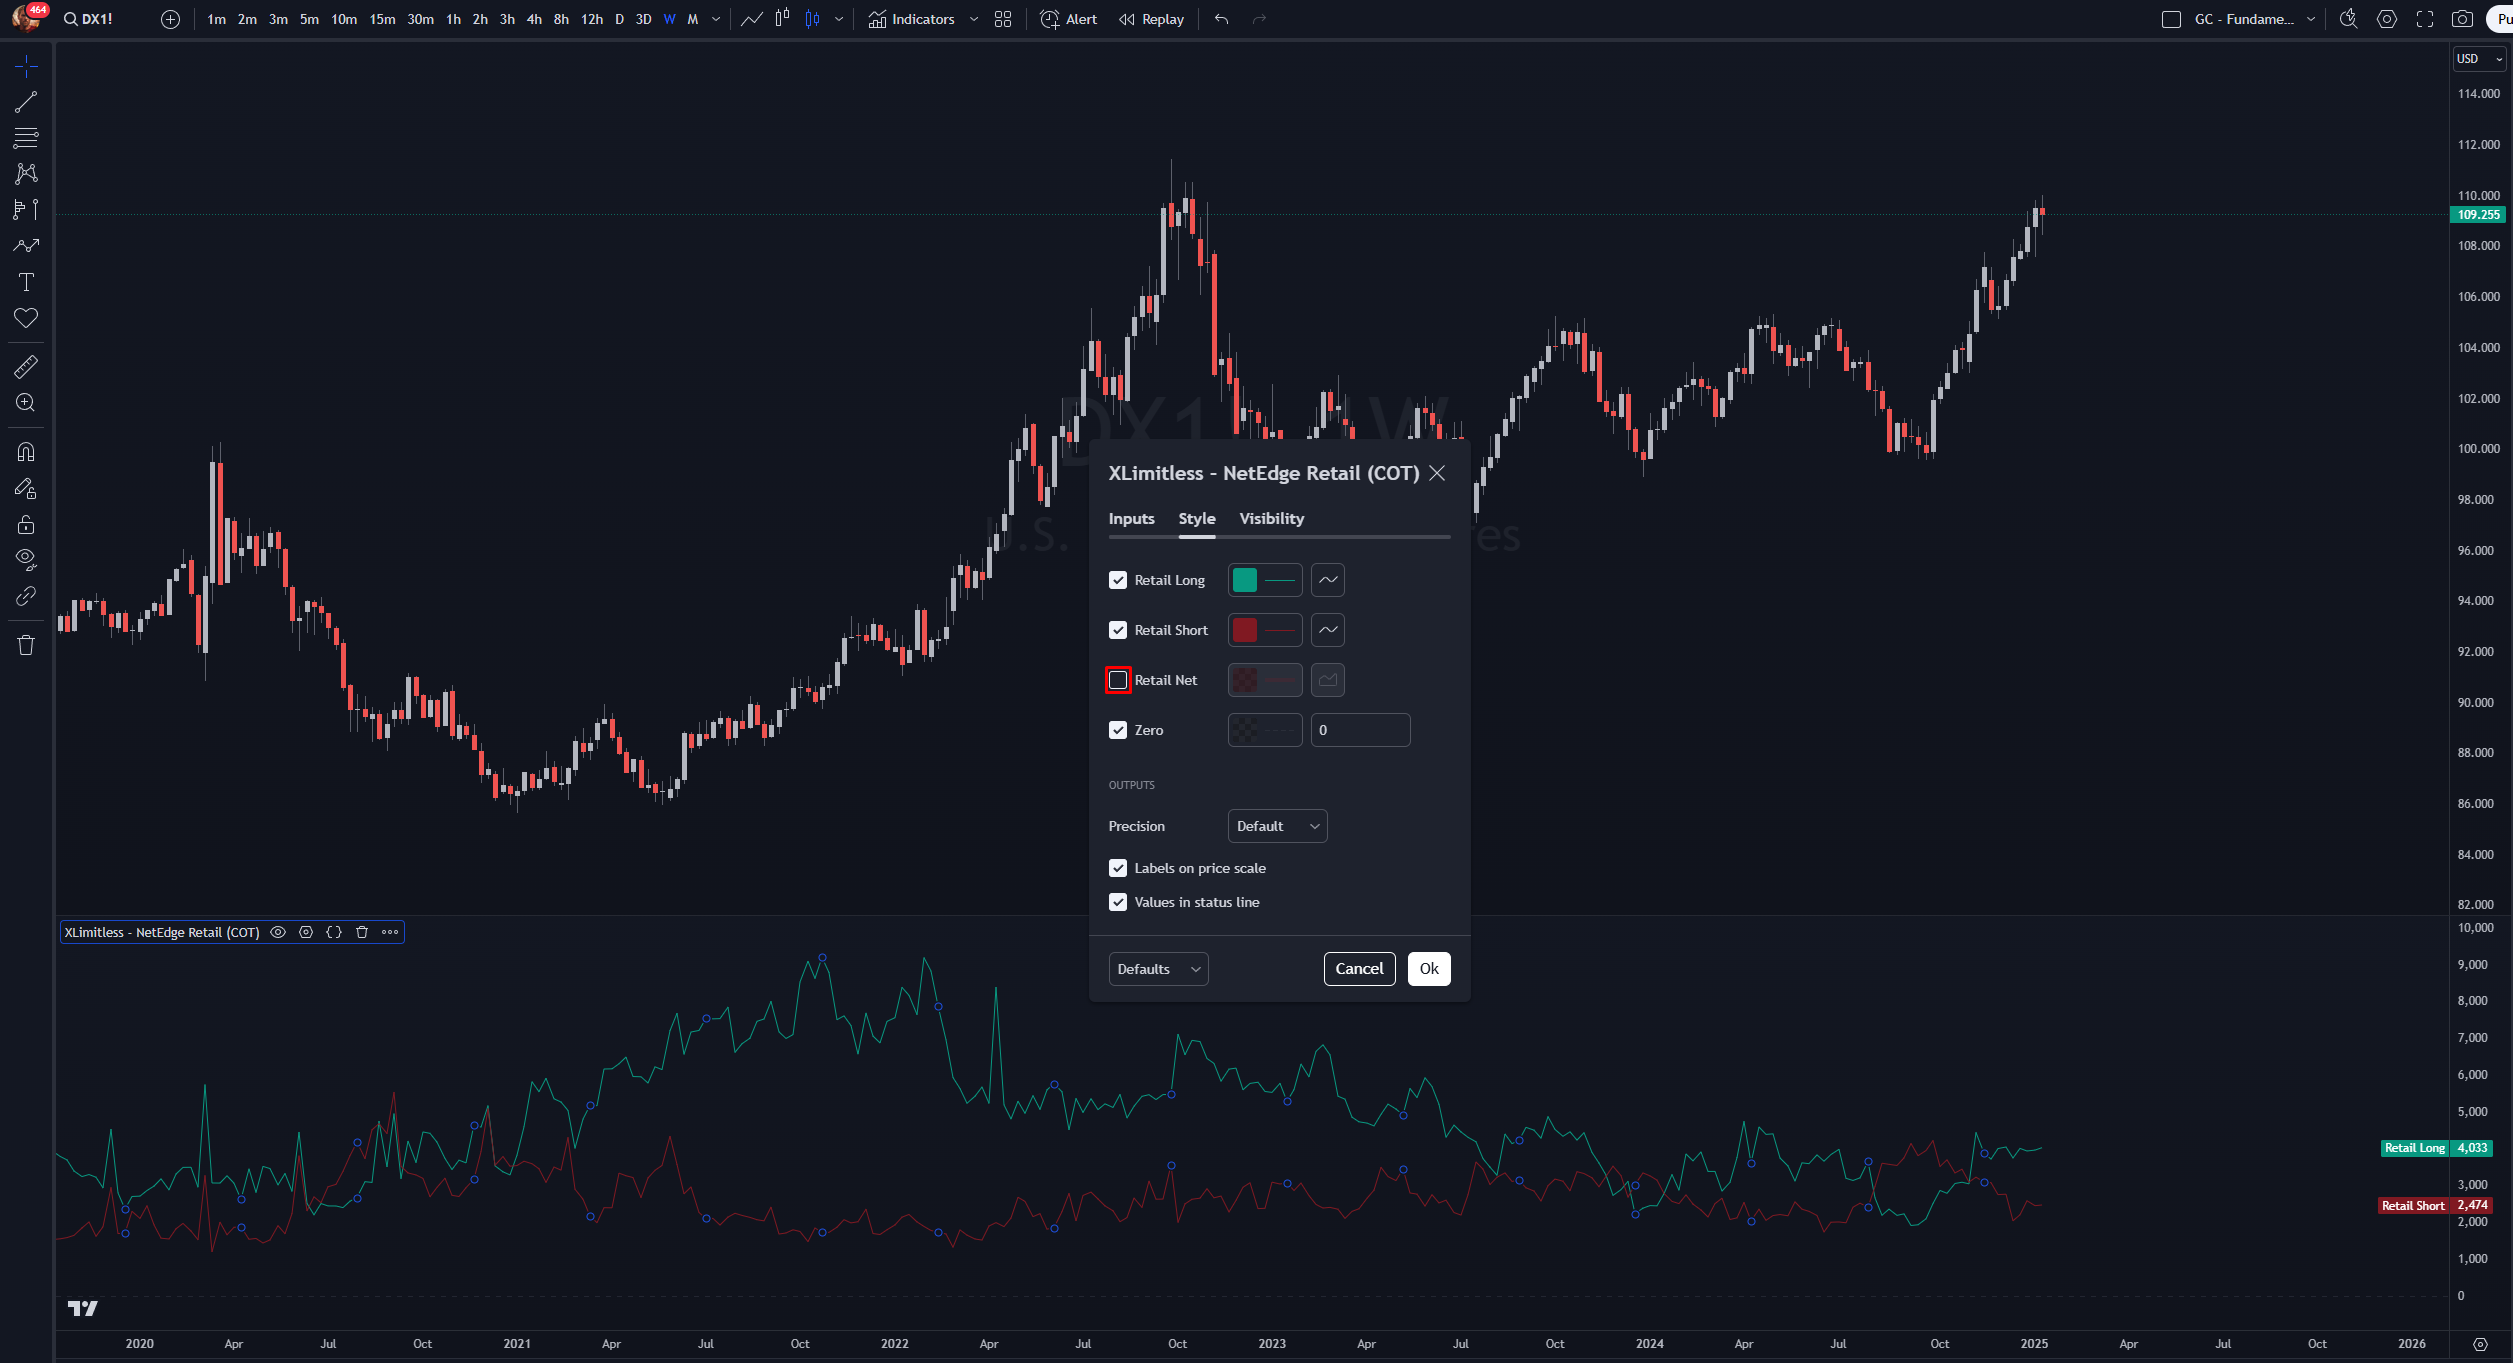
Task: Switch to the Visibility tab
Action: coord(1271,518)
